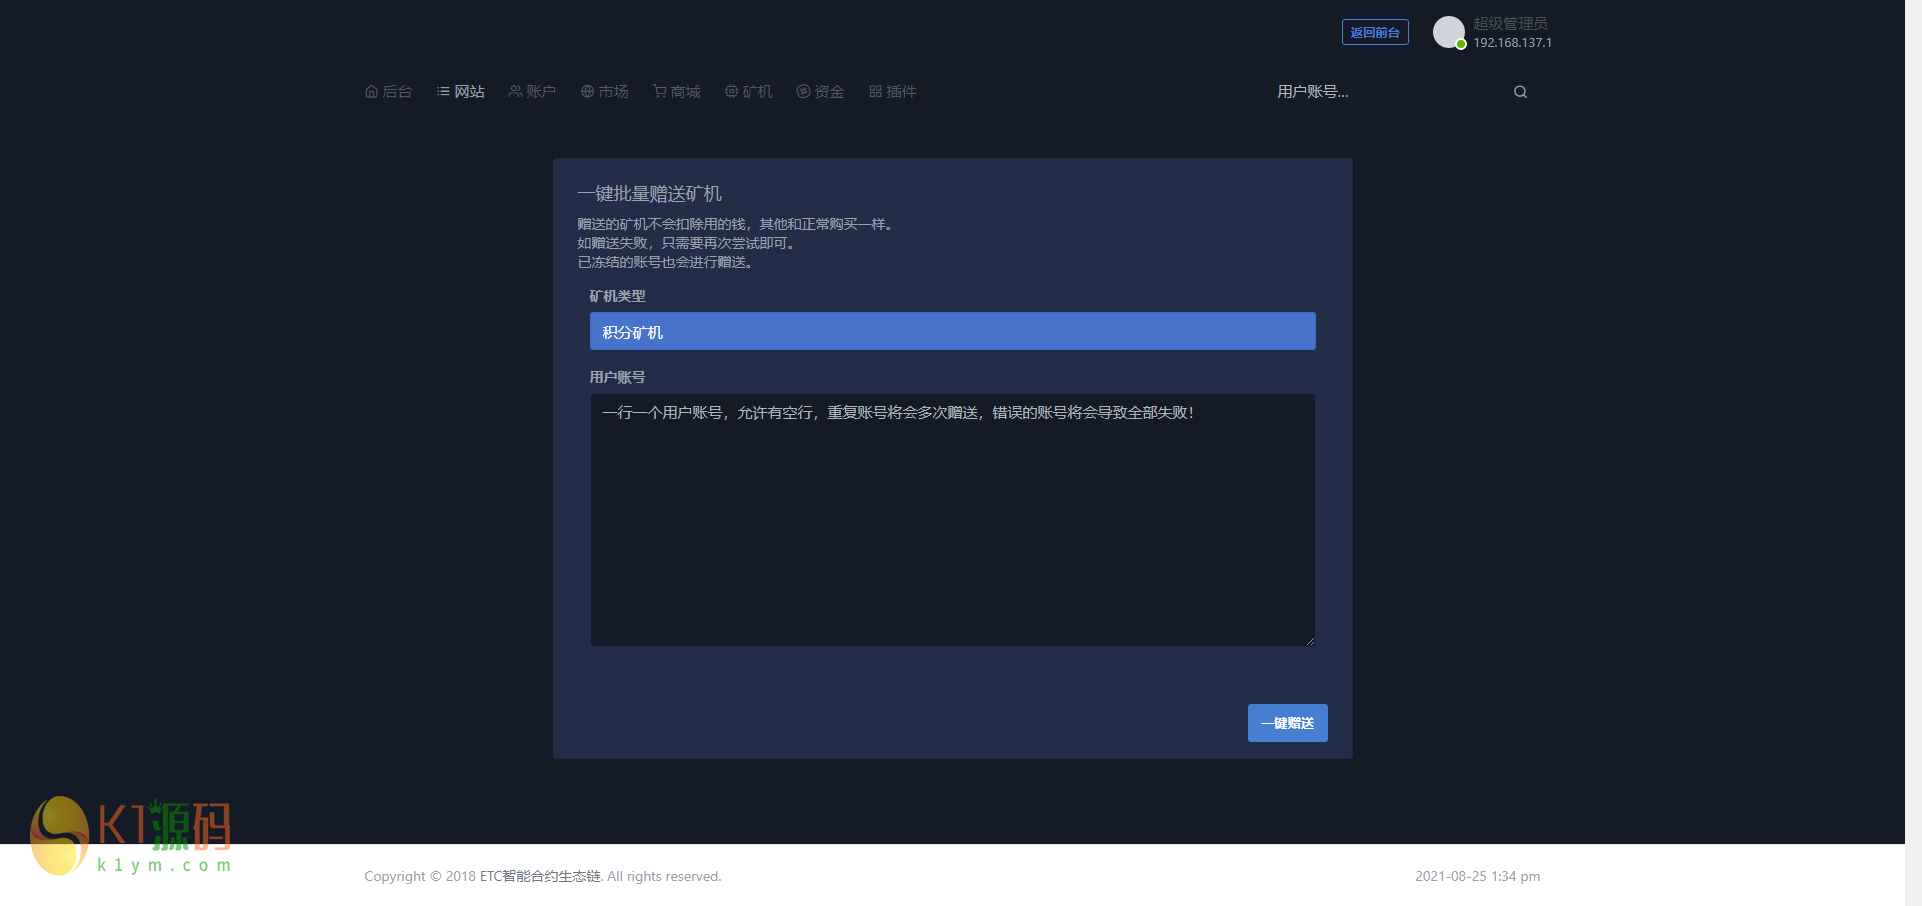Click the ETC智能合约生态链 footer link
Viewport: 1922px width, 906px height.
541,876
